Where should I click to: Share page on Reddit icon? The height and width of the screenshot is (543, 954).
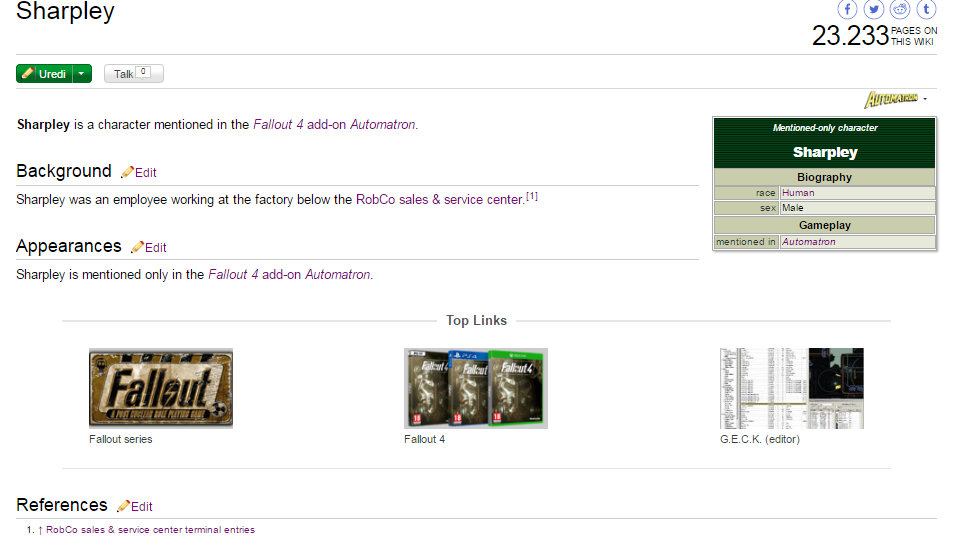pyautogui.click(x=900, y=9)
